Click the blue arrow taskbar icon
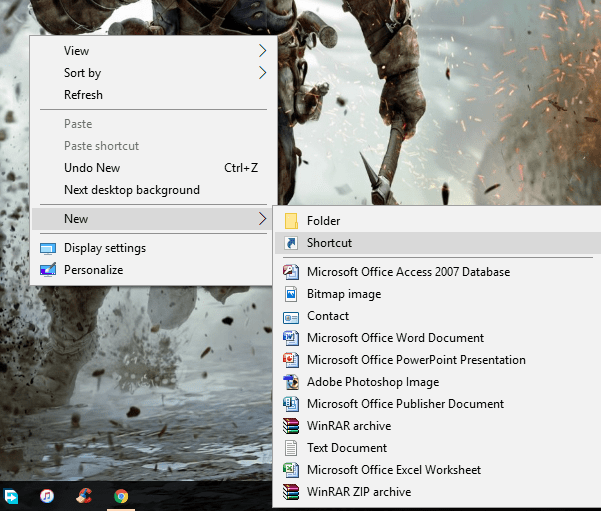 click(10, 496)
